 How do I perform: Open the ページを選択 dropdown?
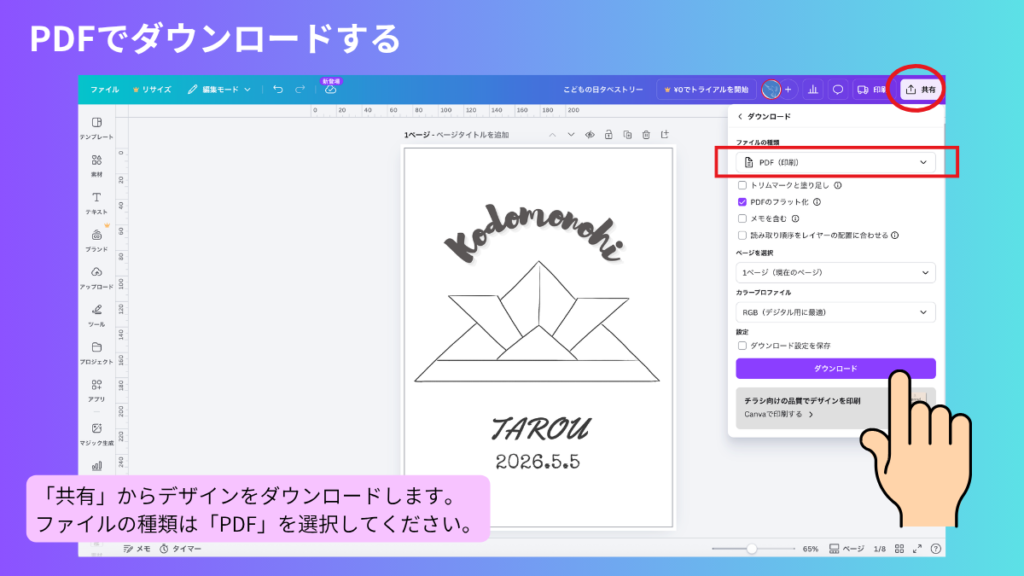coord(835,272)
